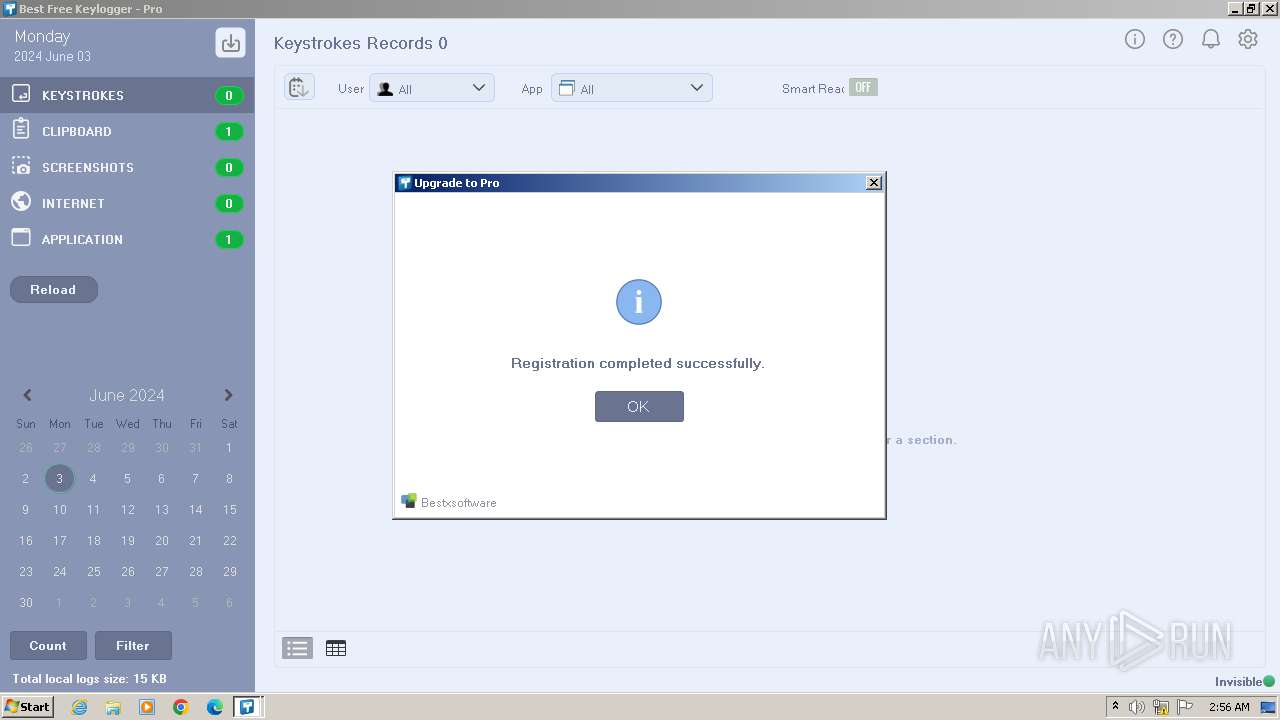1280x720 pixels.
Task: Select the APPLICATION menu item
Action: pos(127,239)
